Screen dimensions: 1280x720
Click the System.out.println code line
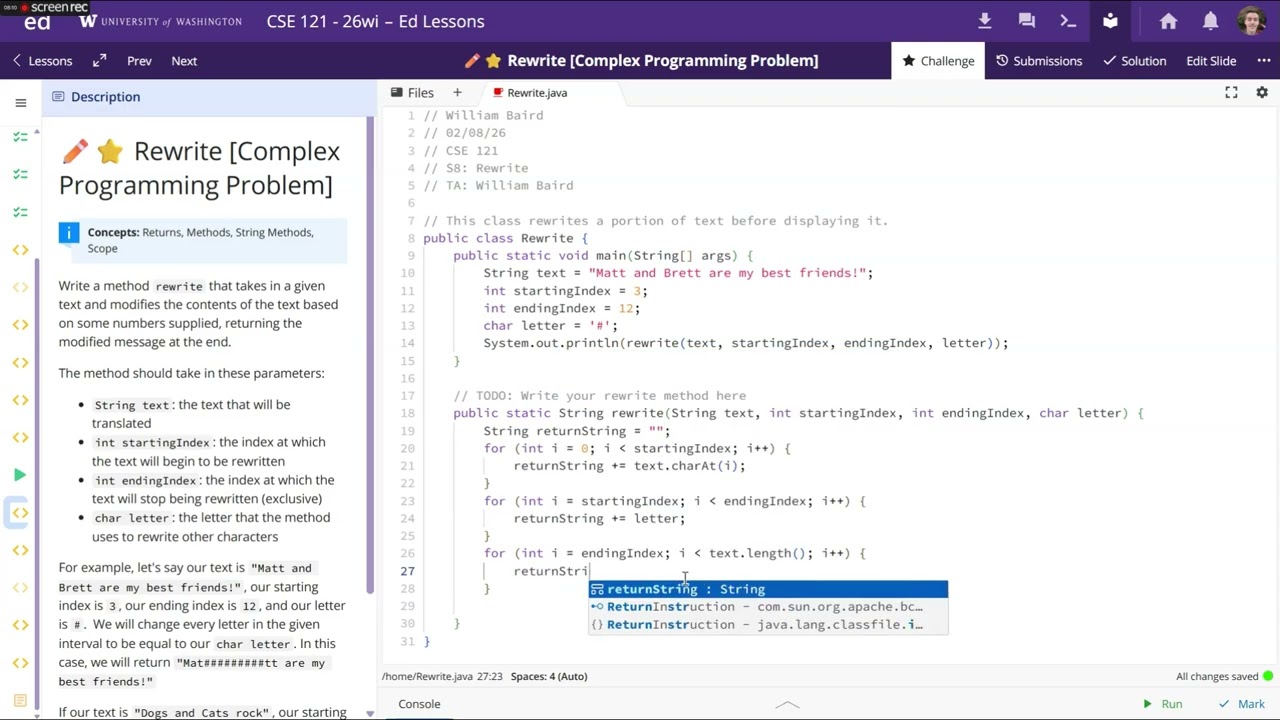click(745, 343)
